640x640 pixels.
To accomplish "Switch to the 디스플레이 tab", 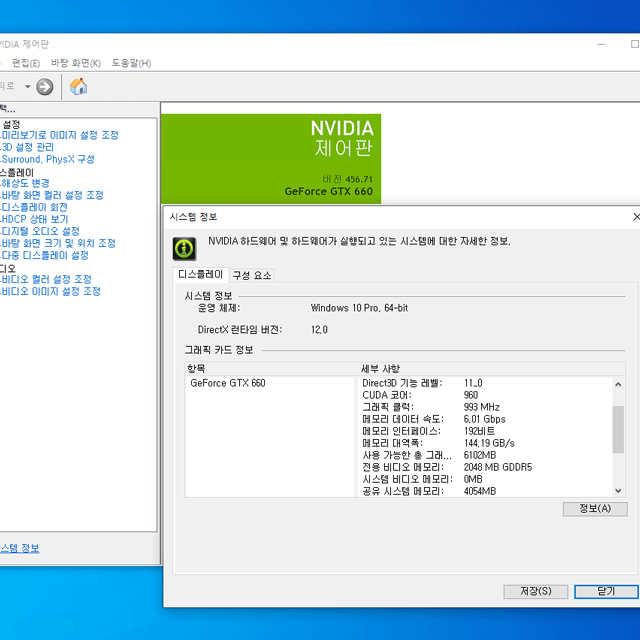I will coord(200,275).
